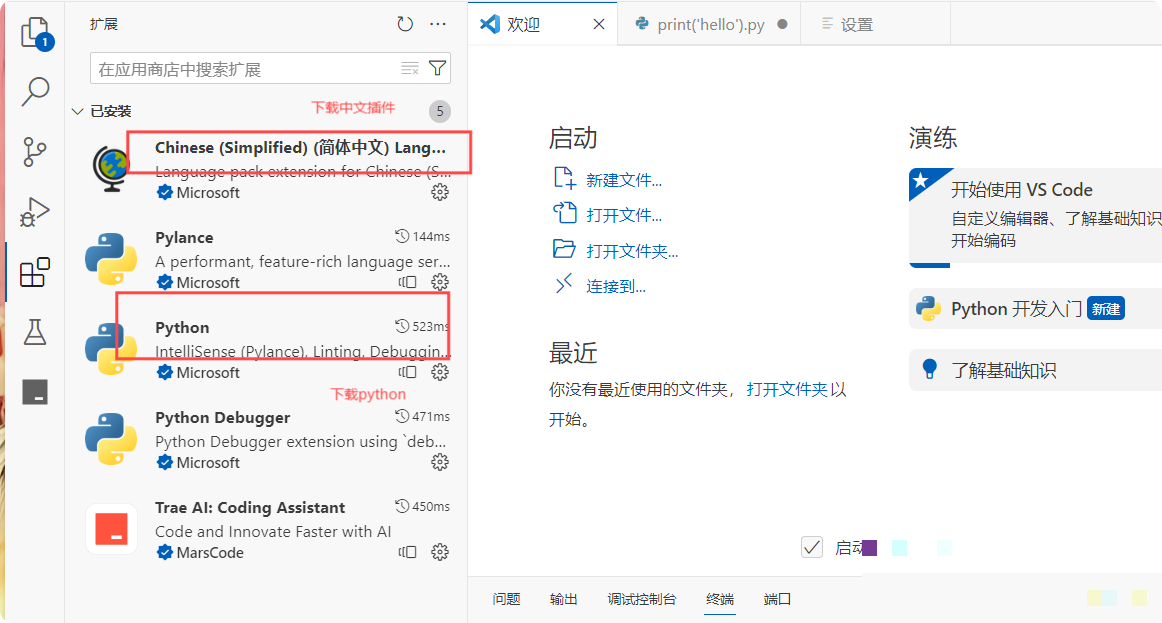Click installed extensions count badge 5
Screen dimensions: 1162x623
[439, 111]
